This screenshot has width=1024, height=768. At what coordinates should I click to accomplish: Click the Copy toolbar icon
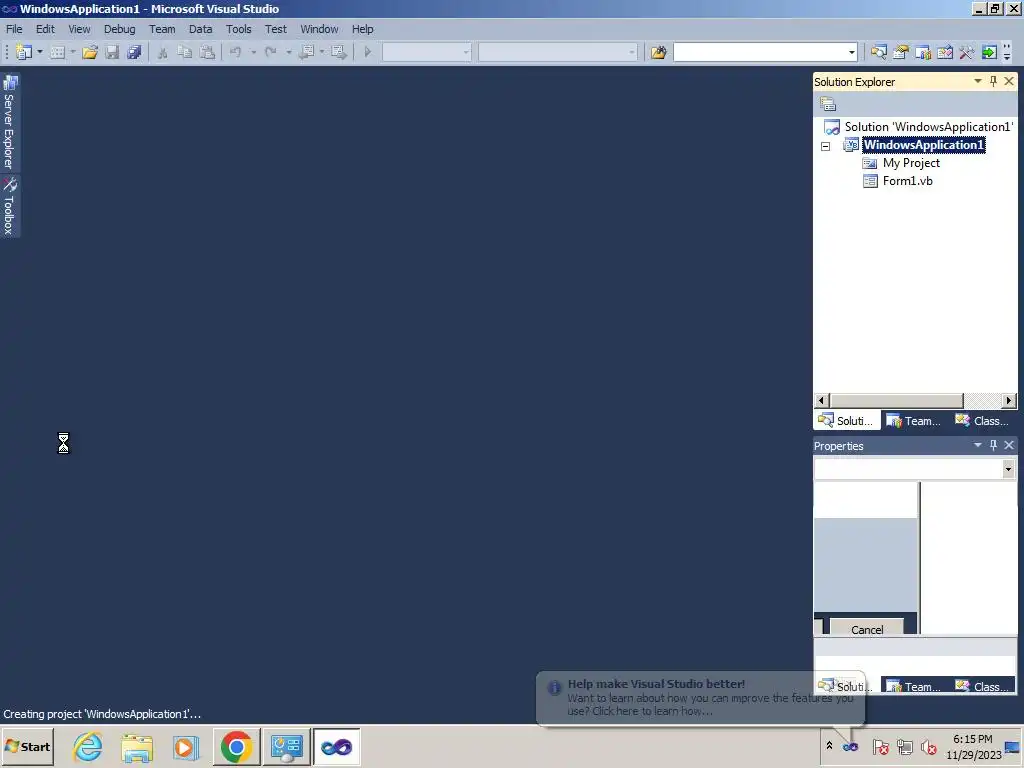click(x=185, y=52)
